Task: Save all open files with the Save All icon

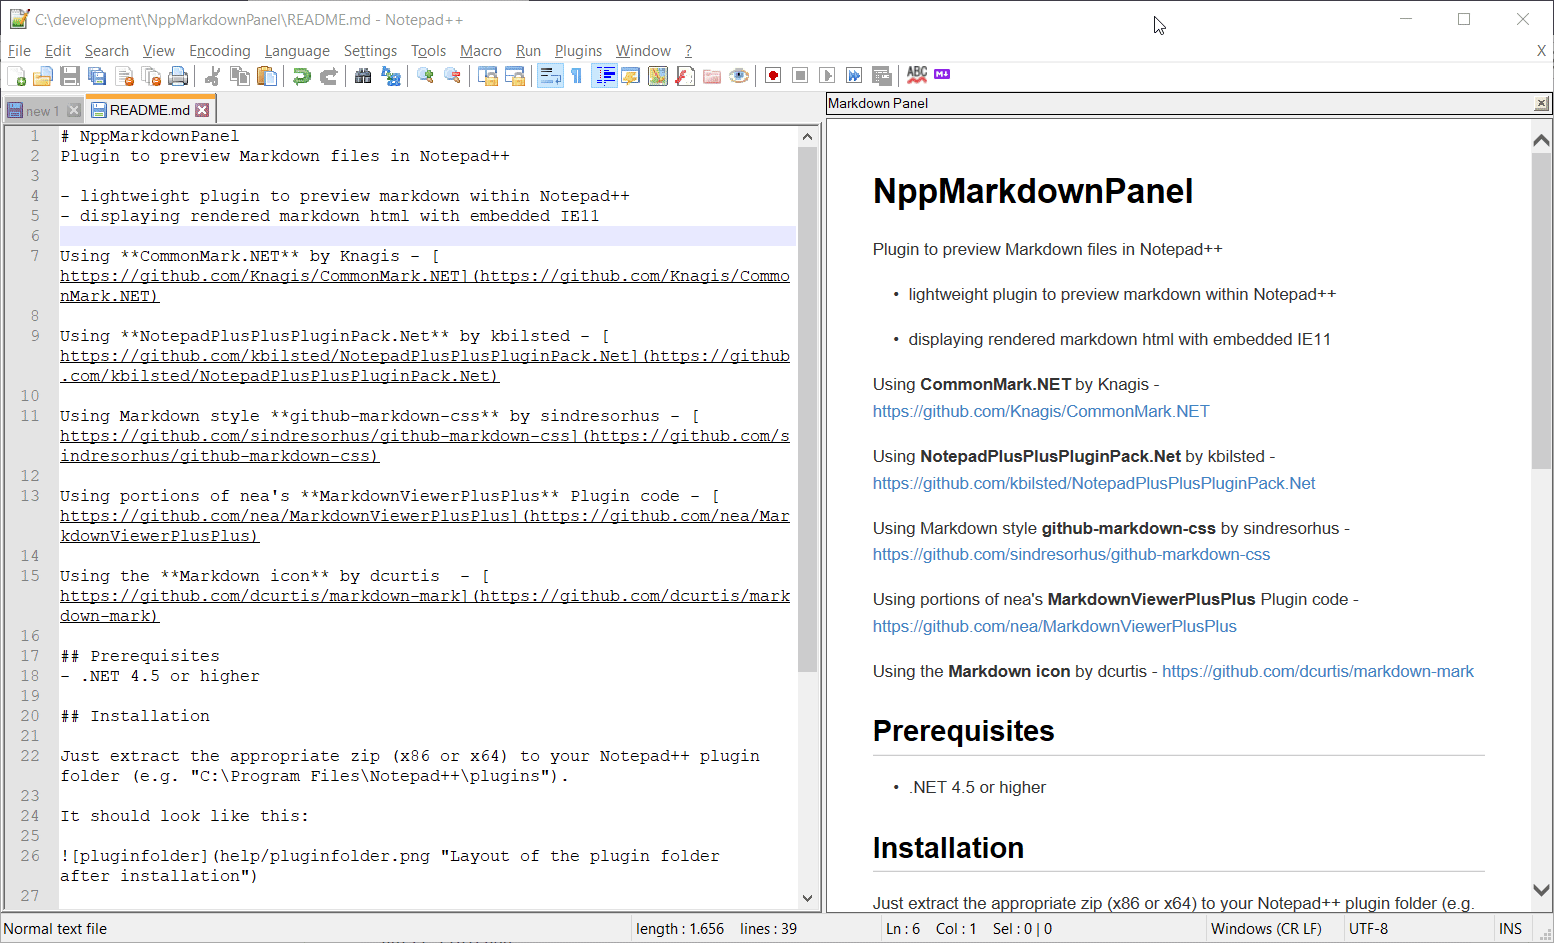Action: click(x=97, y=76)
